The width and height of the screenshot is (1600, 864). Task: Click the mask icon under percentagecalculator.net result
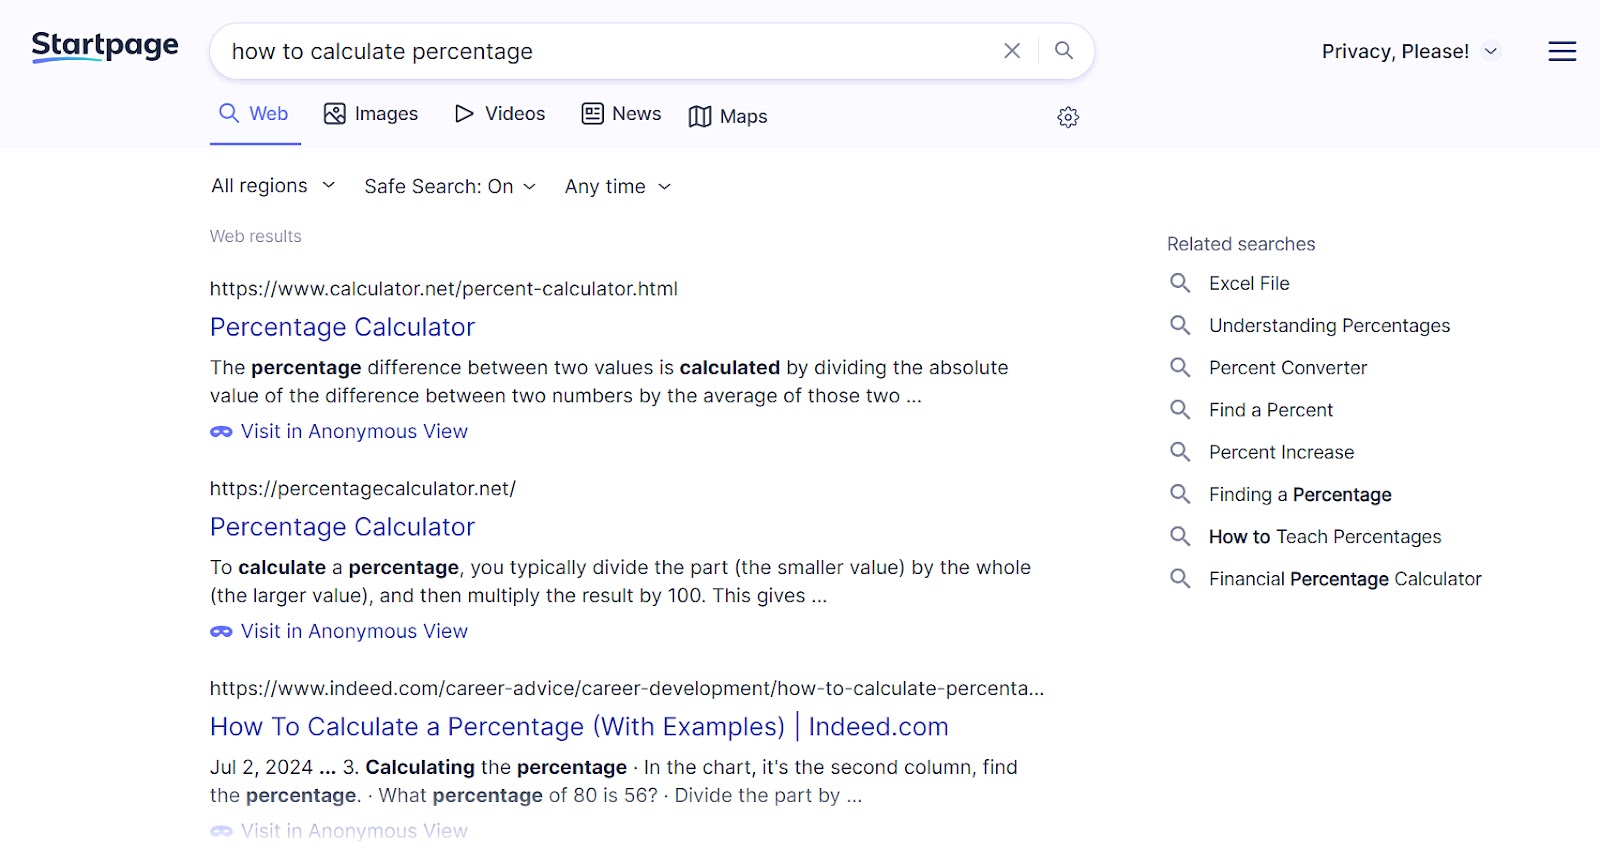coord(221,632)
